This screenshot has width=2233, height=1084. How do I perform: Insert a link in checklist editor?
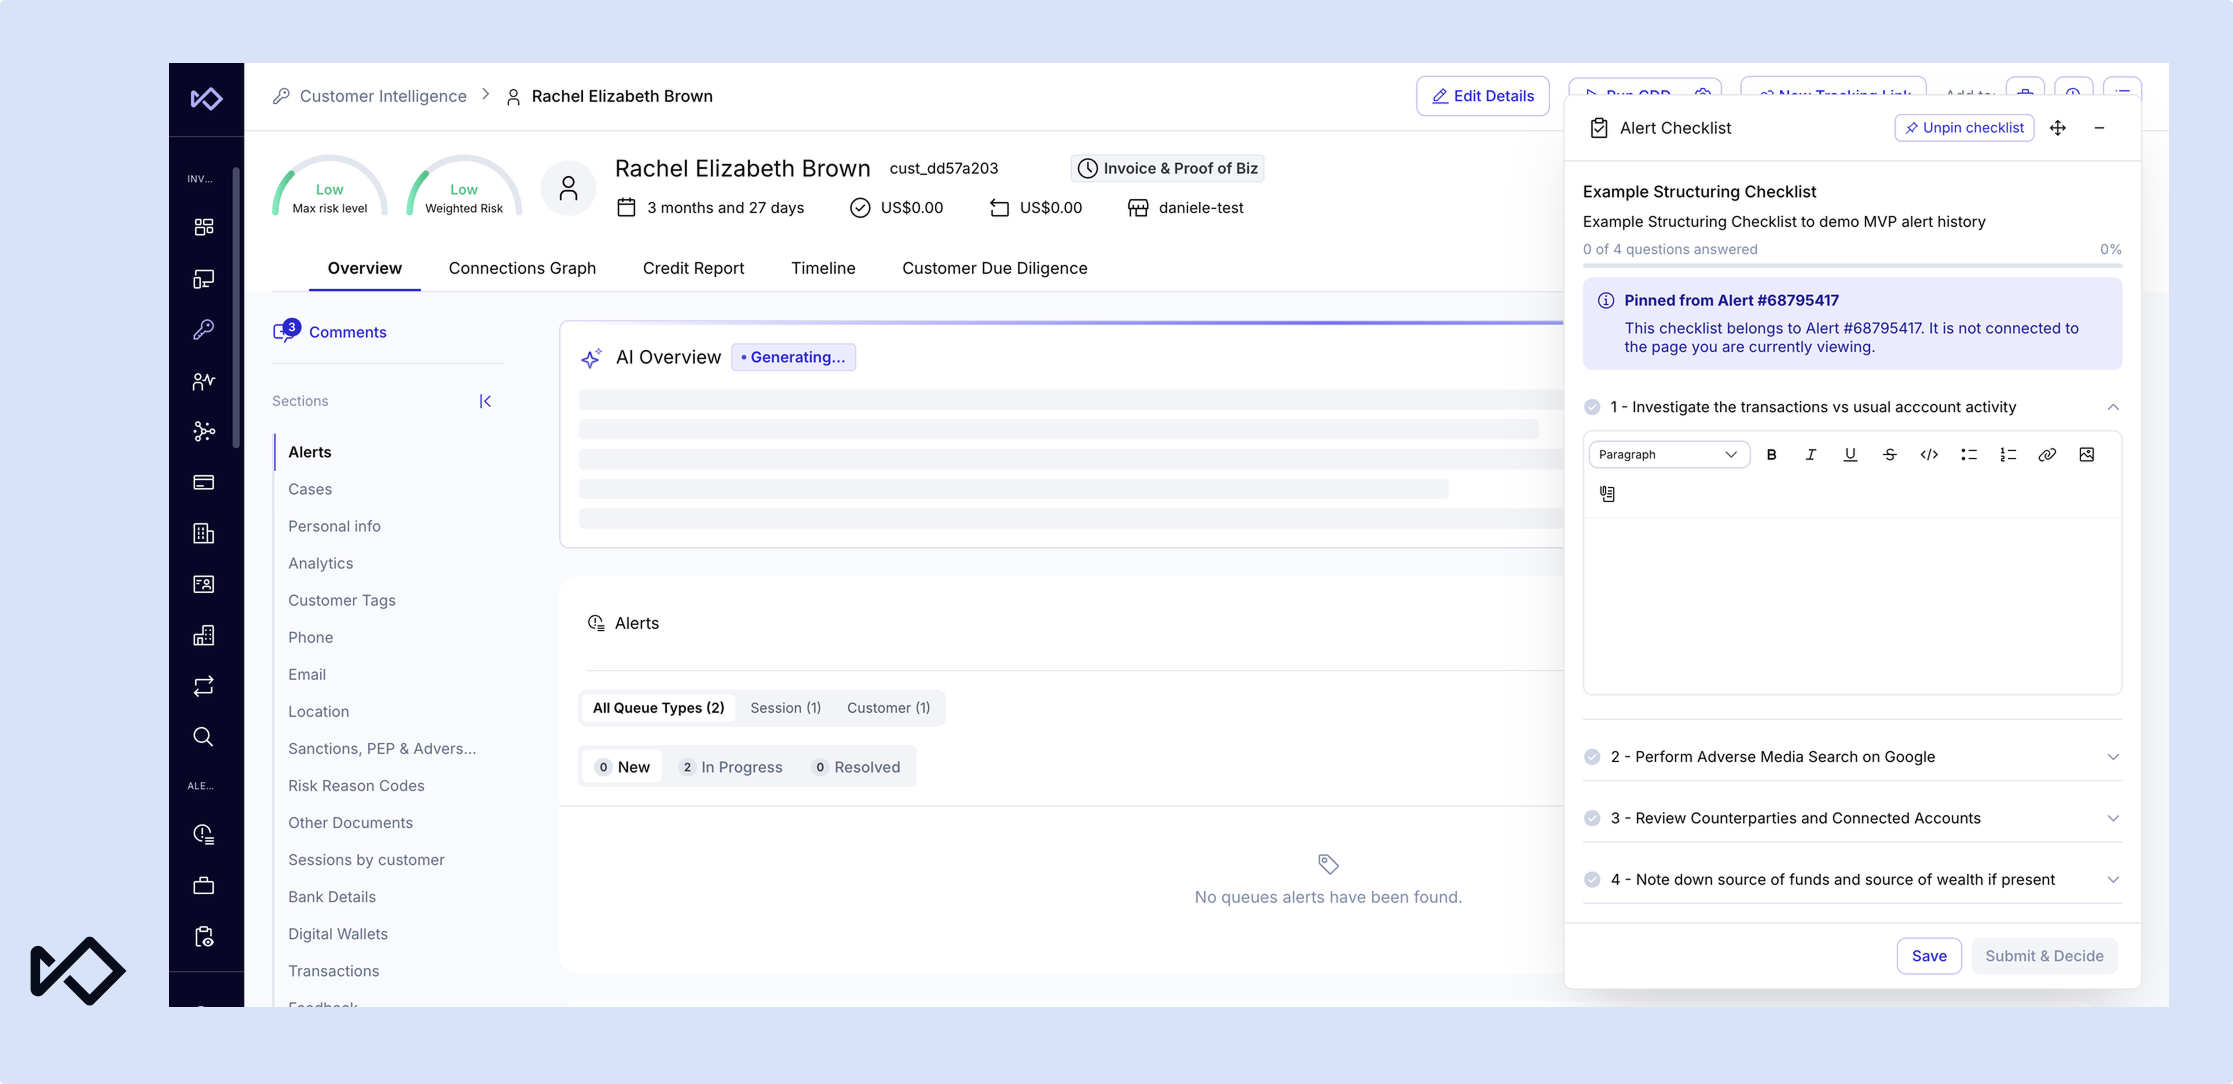pos(2047,454)
